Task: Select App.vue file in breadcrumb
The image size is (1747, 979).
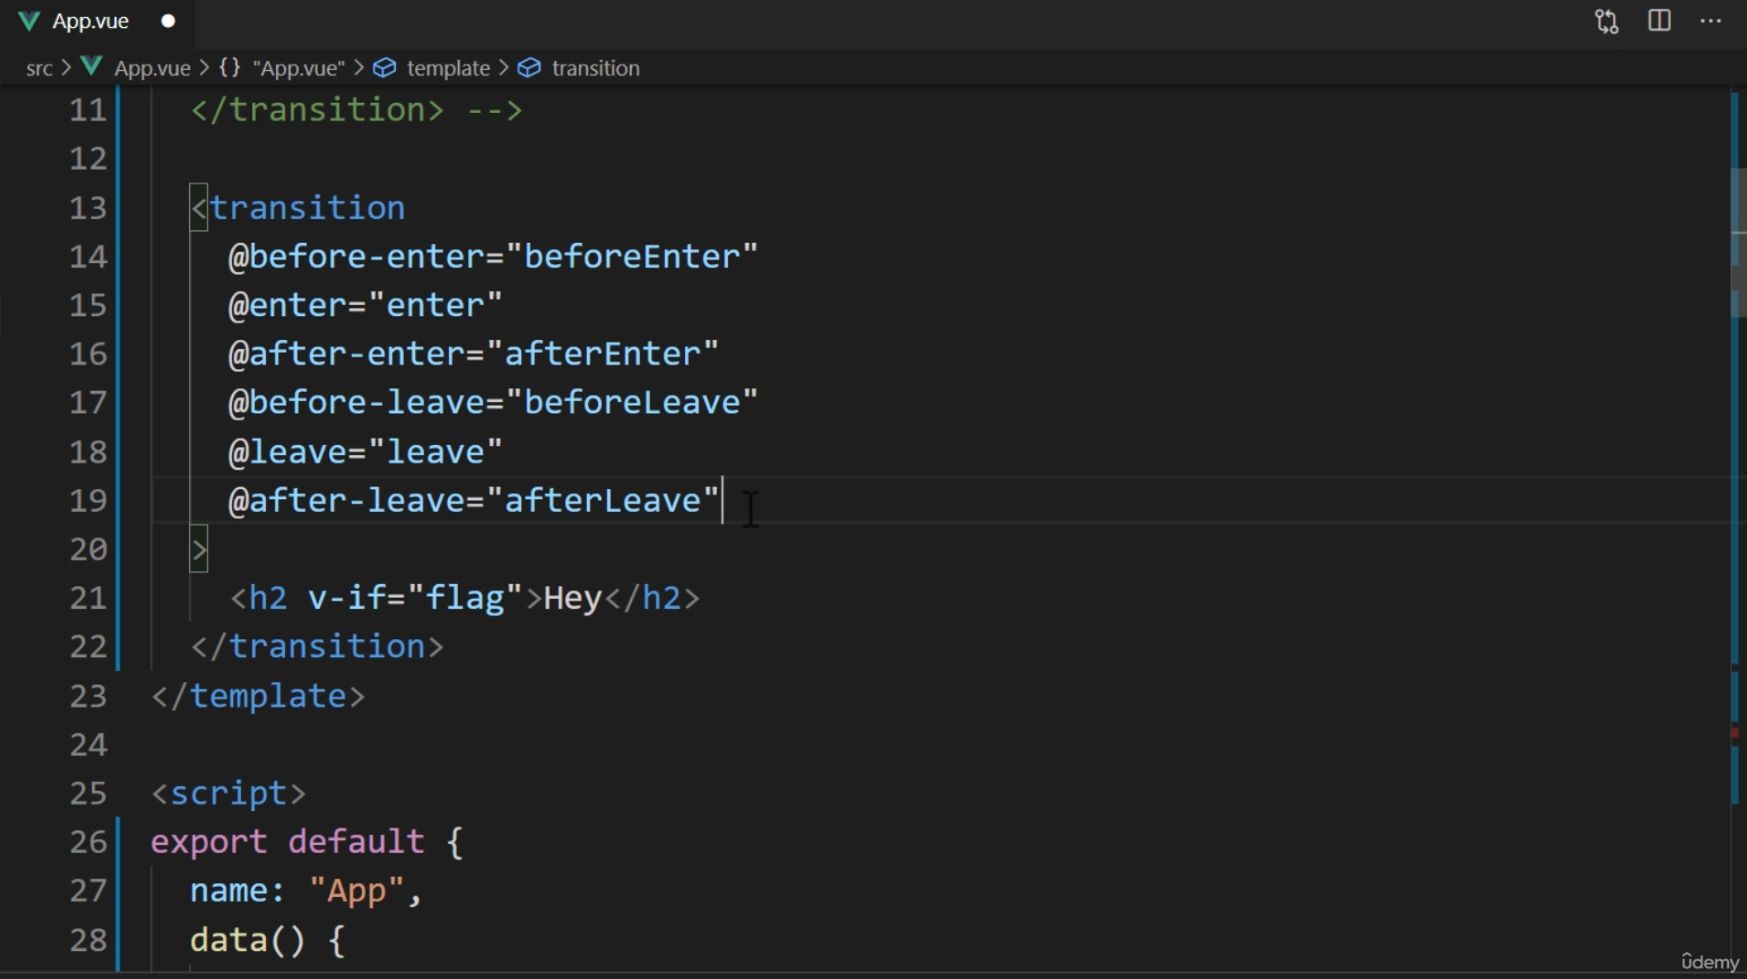Action: pyautogui.click(x=152, y=68)
